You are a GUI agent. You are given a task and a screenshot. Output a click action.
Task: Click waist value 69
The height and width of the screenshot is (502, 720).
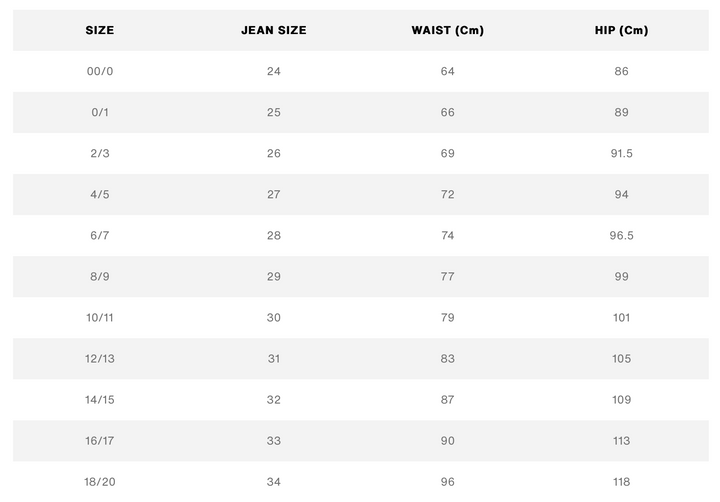tap(448, 153)
